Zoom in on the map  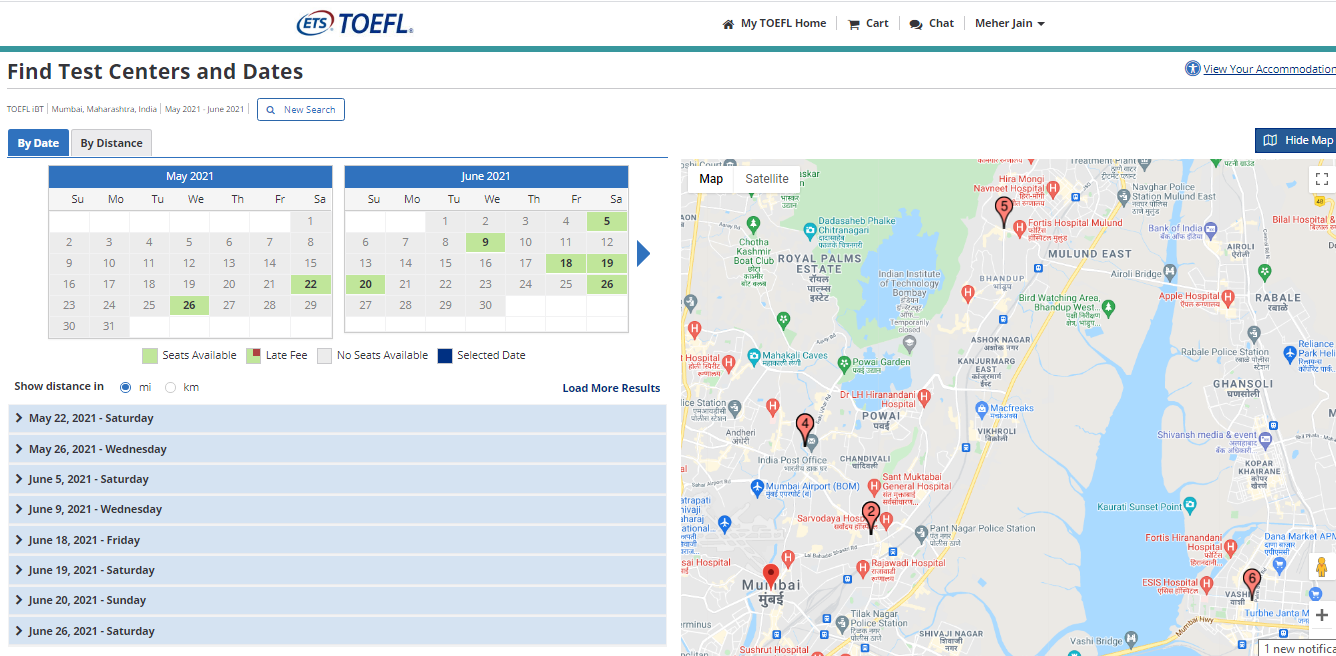pyautogui.click(x=1322, y=615)
